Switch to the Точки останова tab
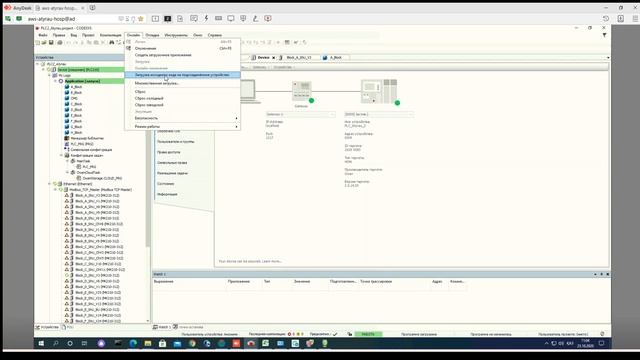Screen dimensions: 640x360 coord(188,327)
